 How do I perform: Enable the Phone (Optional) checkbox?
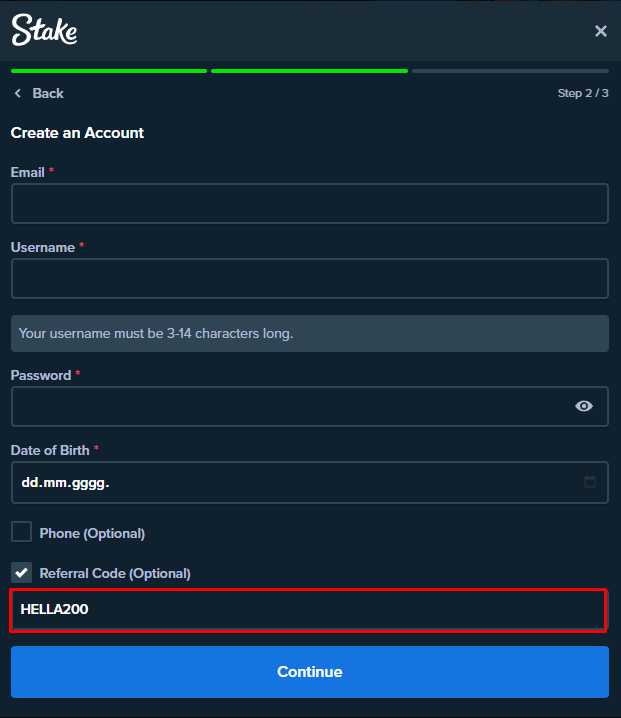coord(21,532)
